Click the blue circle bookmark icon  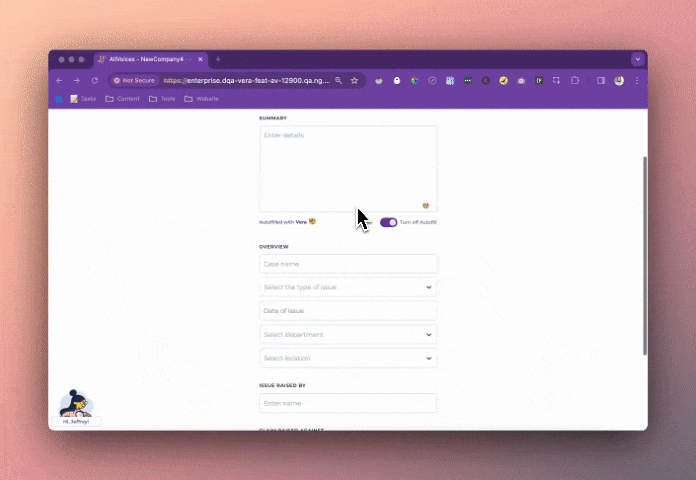pyautogui.click(x=59, y=99)
